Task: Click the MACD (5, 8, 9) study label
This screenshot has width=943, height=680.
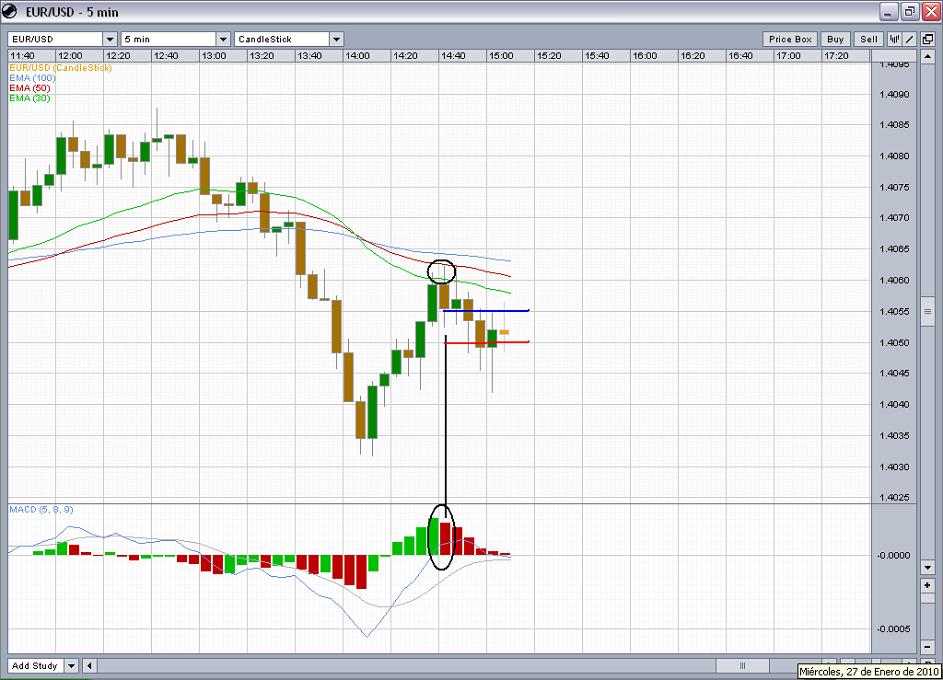Action: (40, 510)
